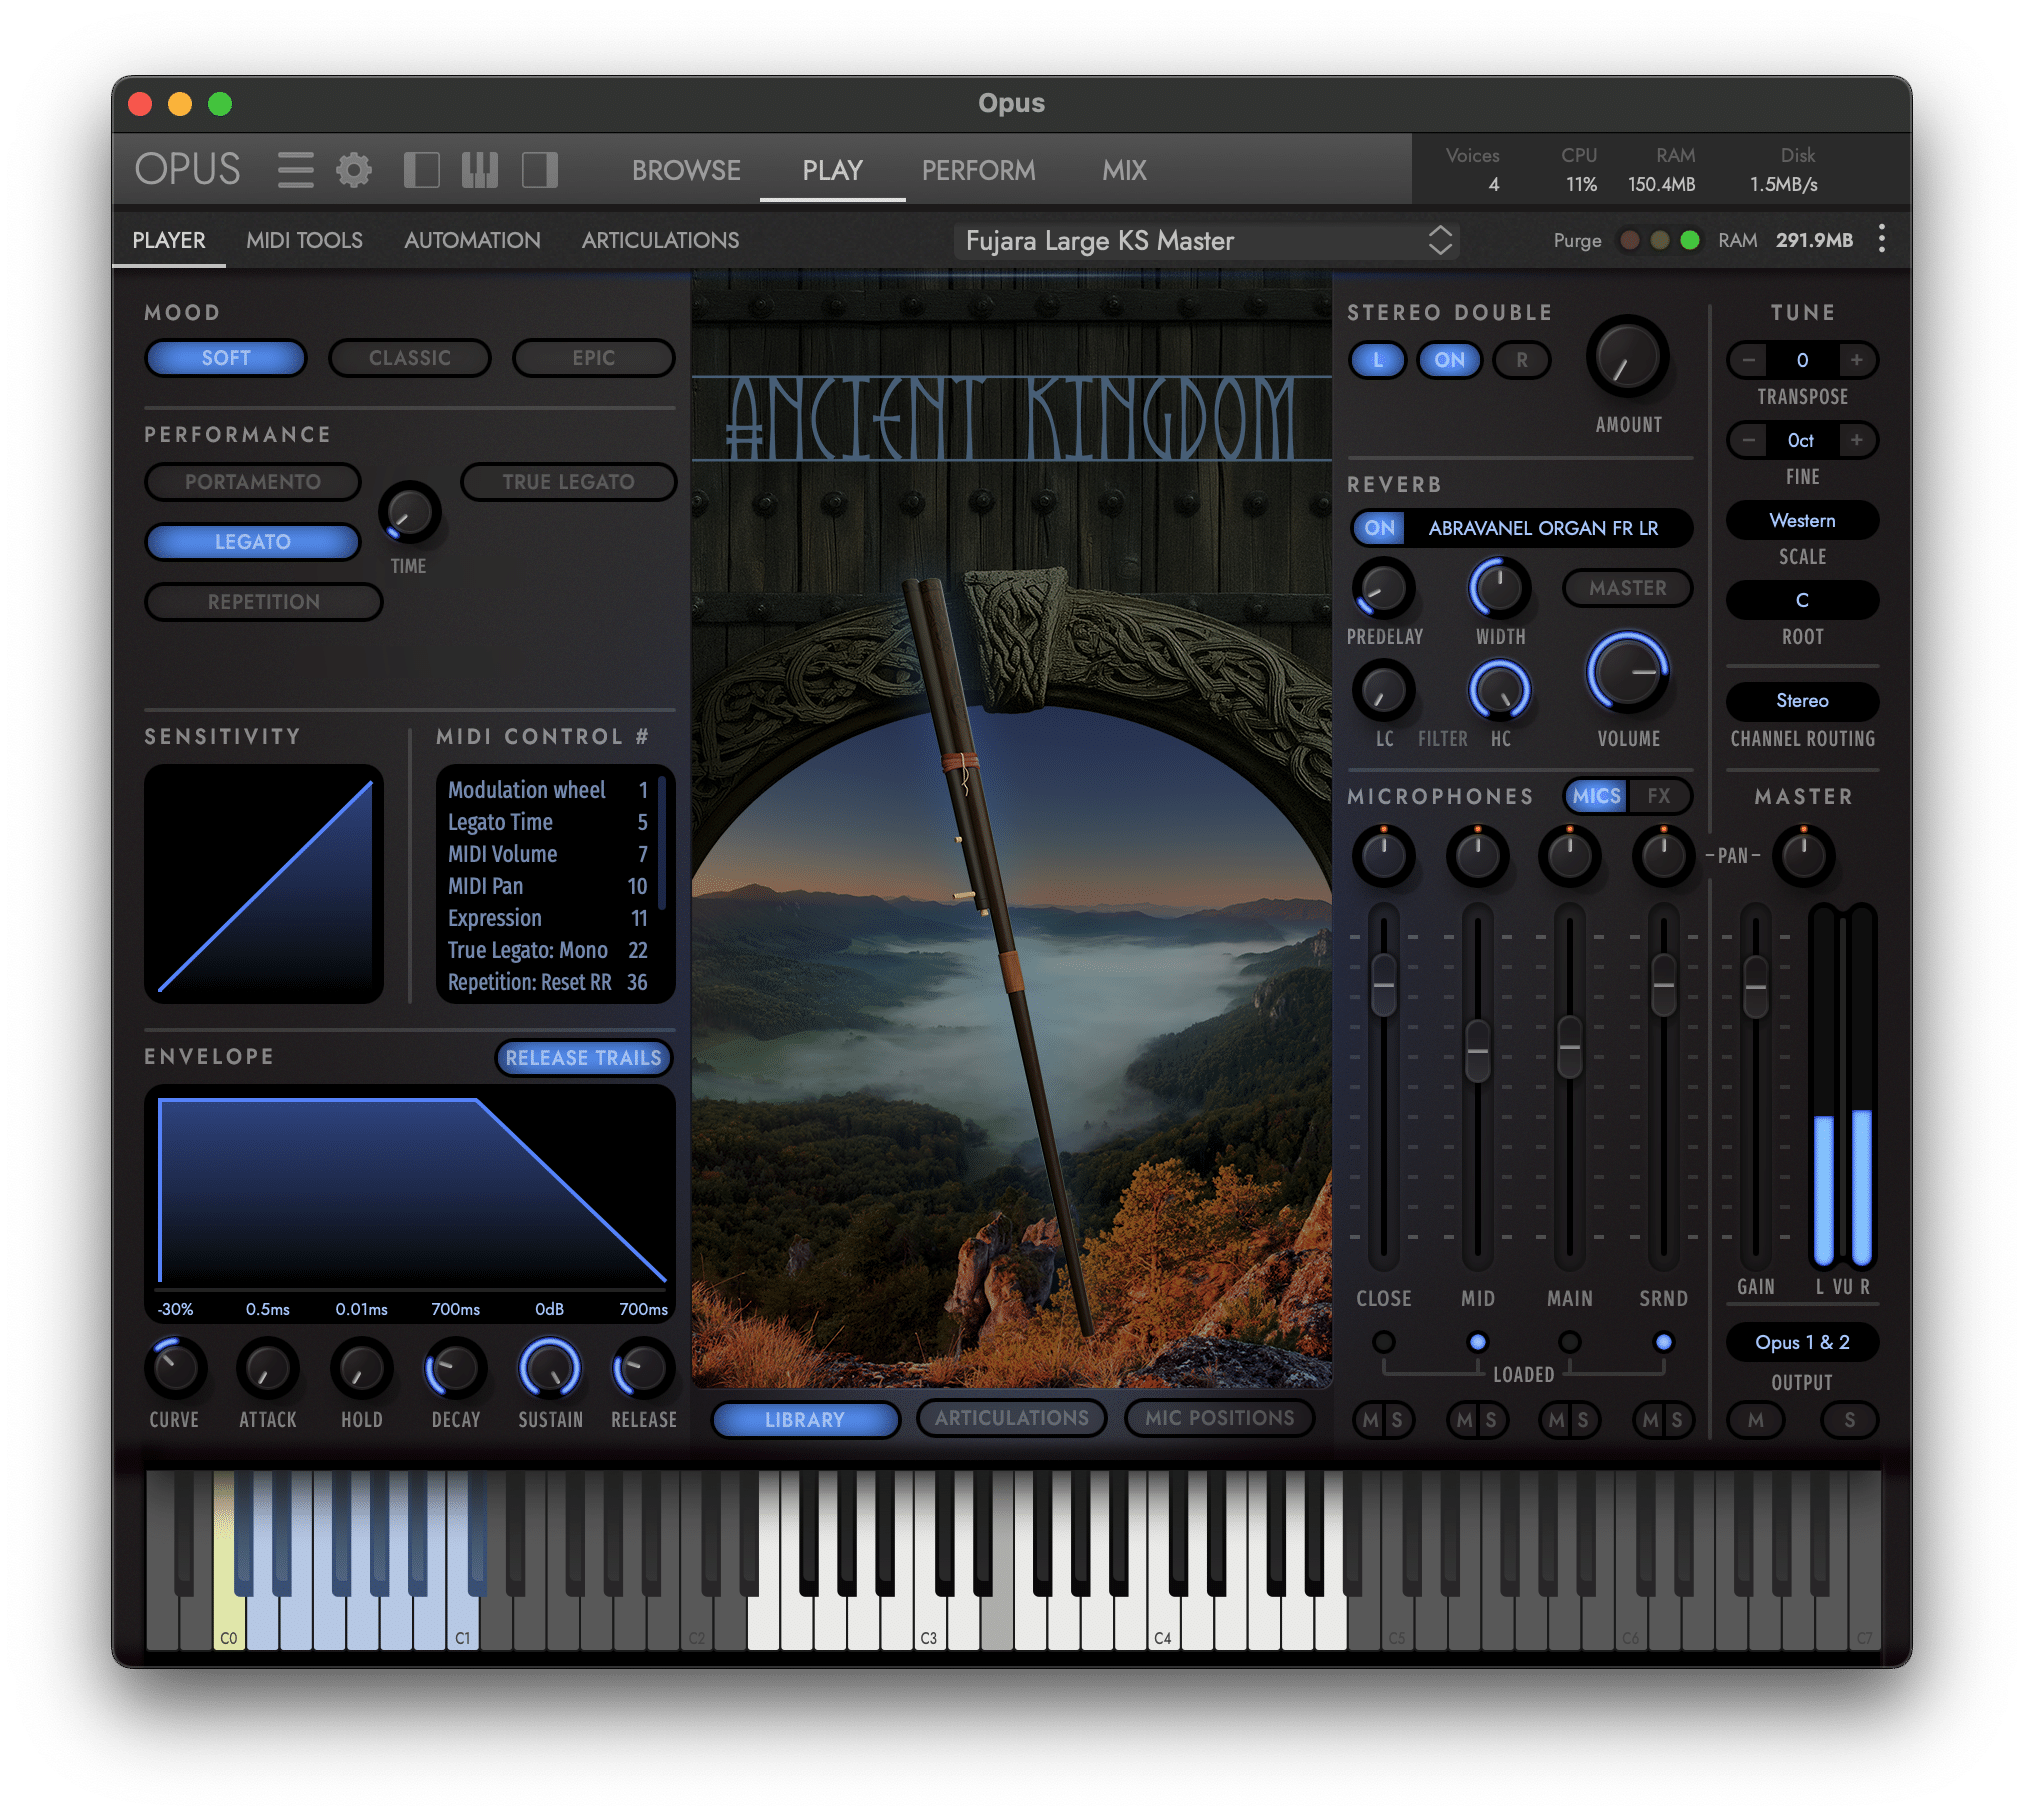Click the Performance Time knob
The width and height of the screenshot is (2024, 1816).
point(409,513)
